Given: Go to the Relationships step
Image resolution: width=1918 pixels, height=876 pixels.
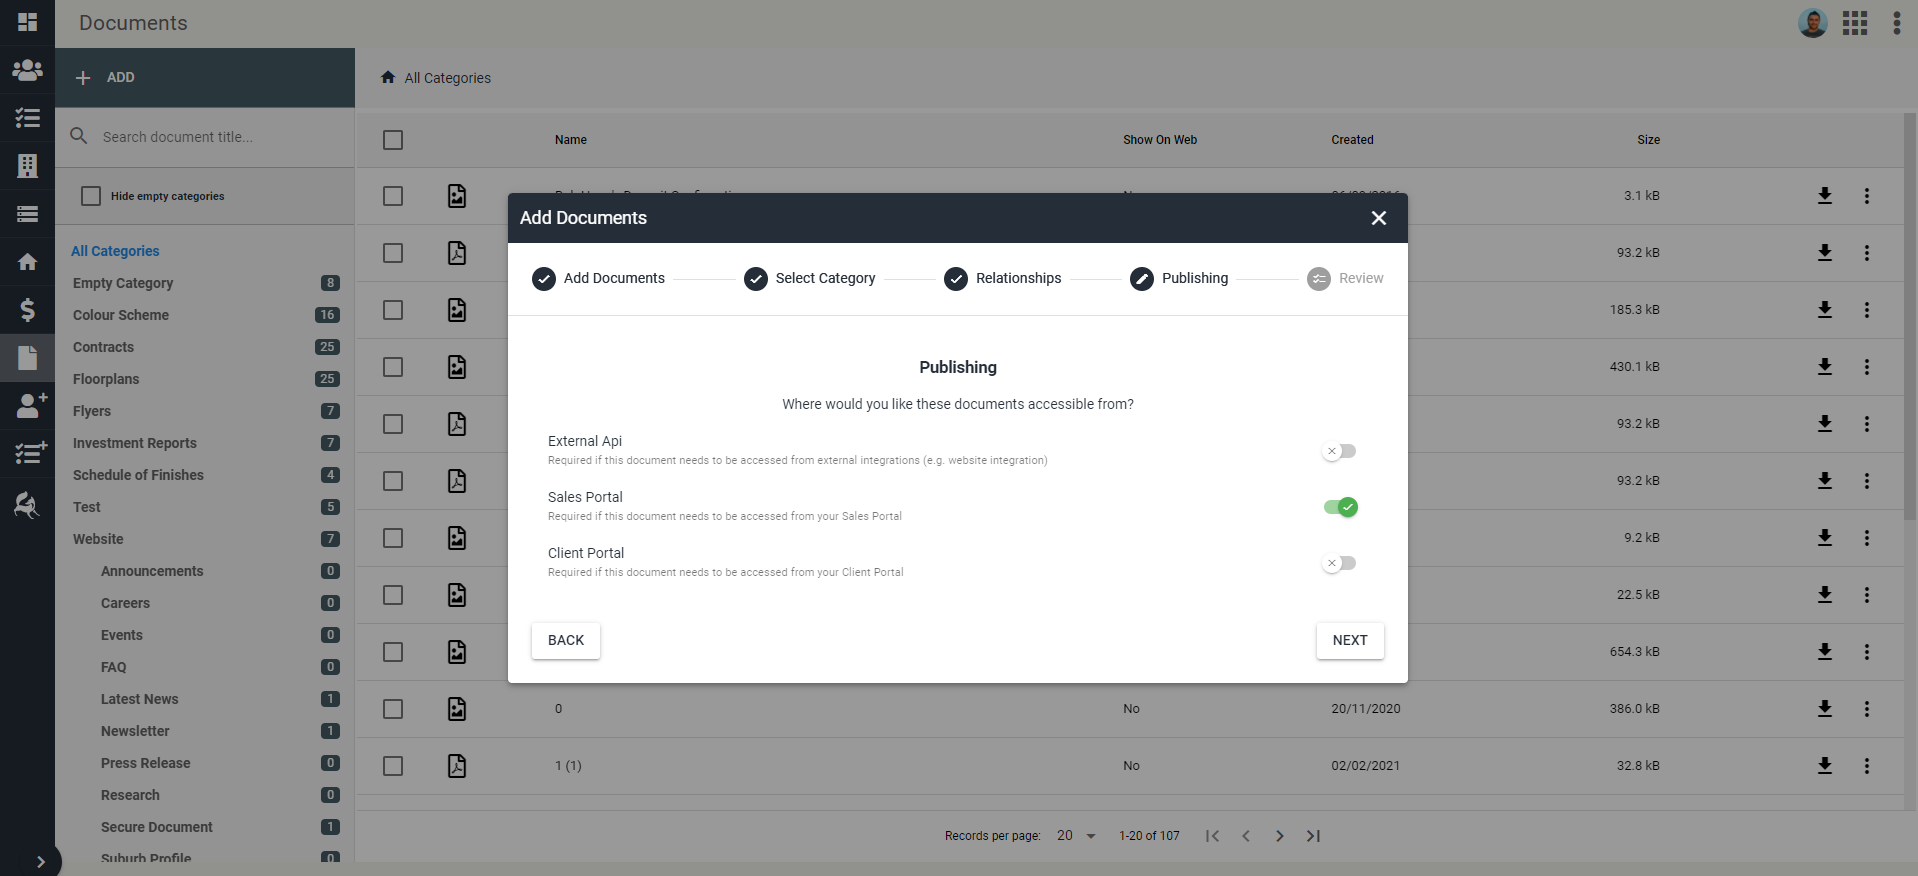Looking at the screenshot, I should (x=1003, y=278).
